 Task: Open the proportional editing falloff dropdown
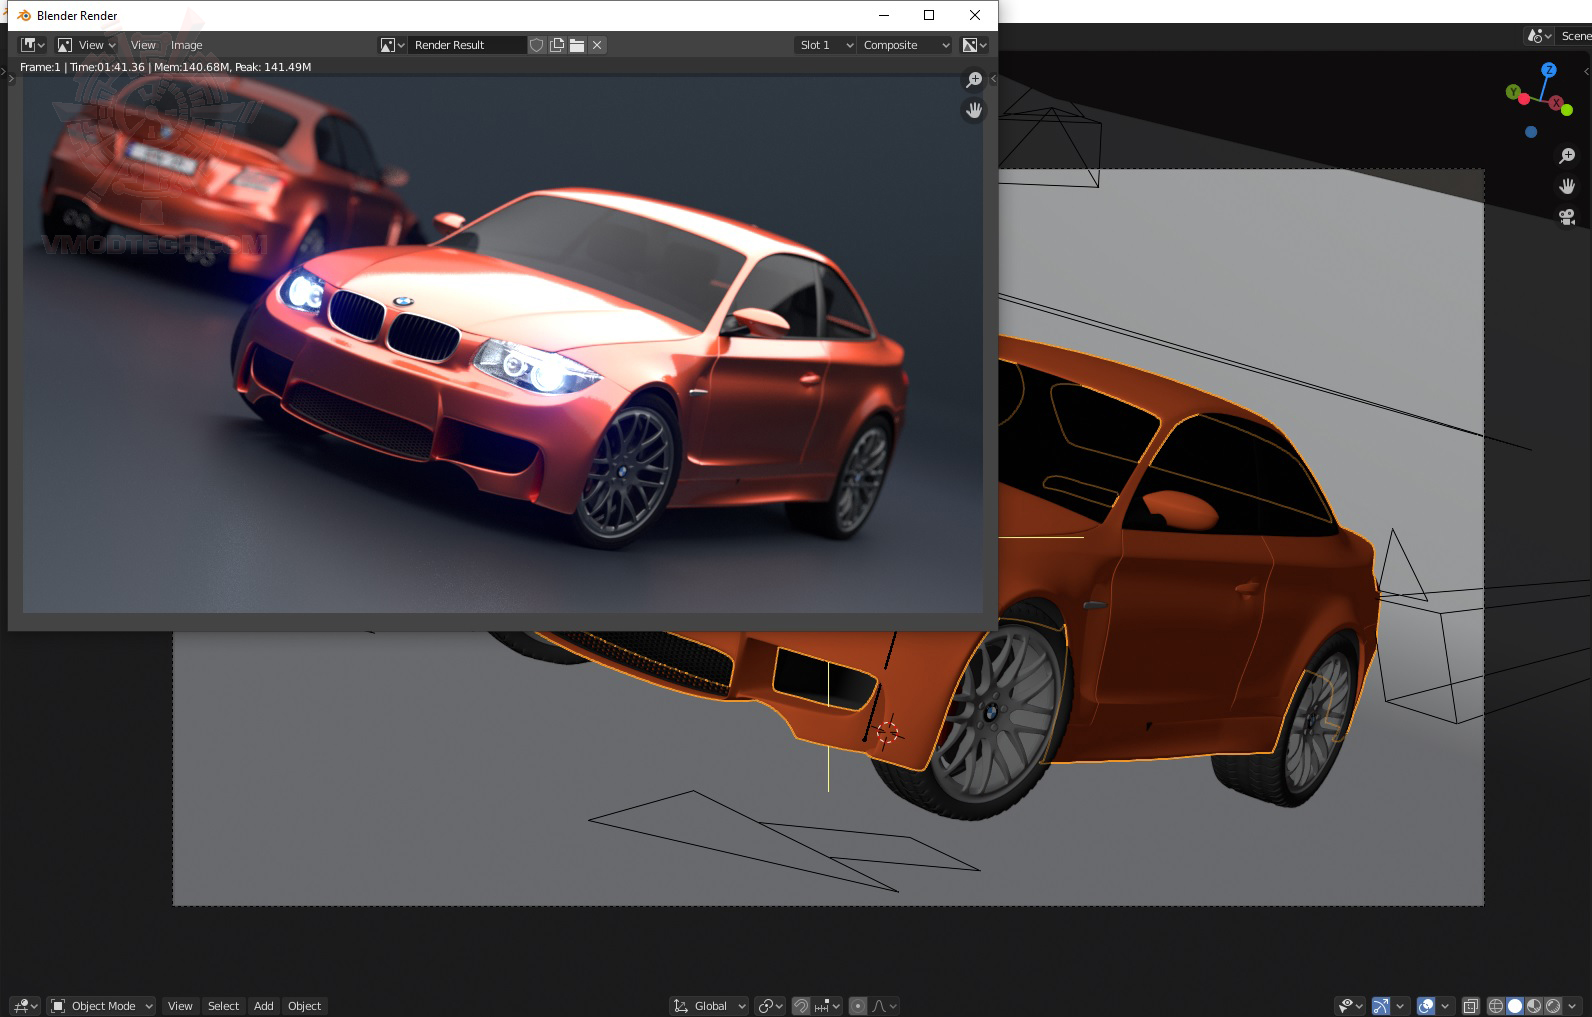coord(884,1006)
